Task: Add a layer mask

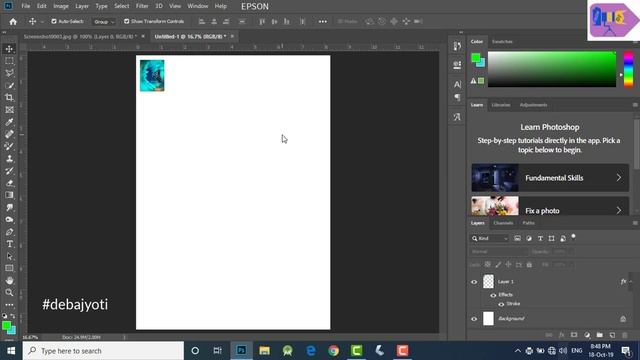Action: (x=574, y=335)
